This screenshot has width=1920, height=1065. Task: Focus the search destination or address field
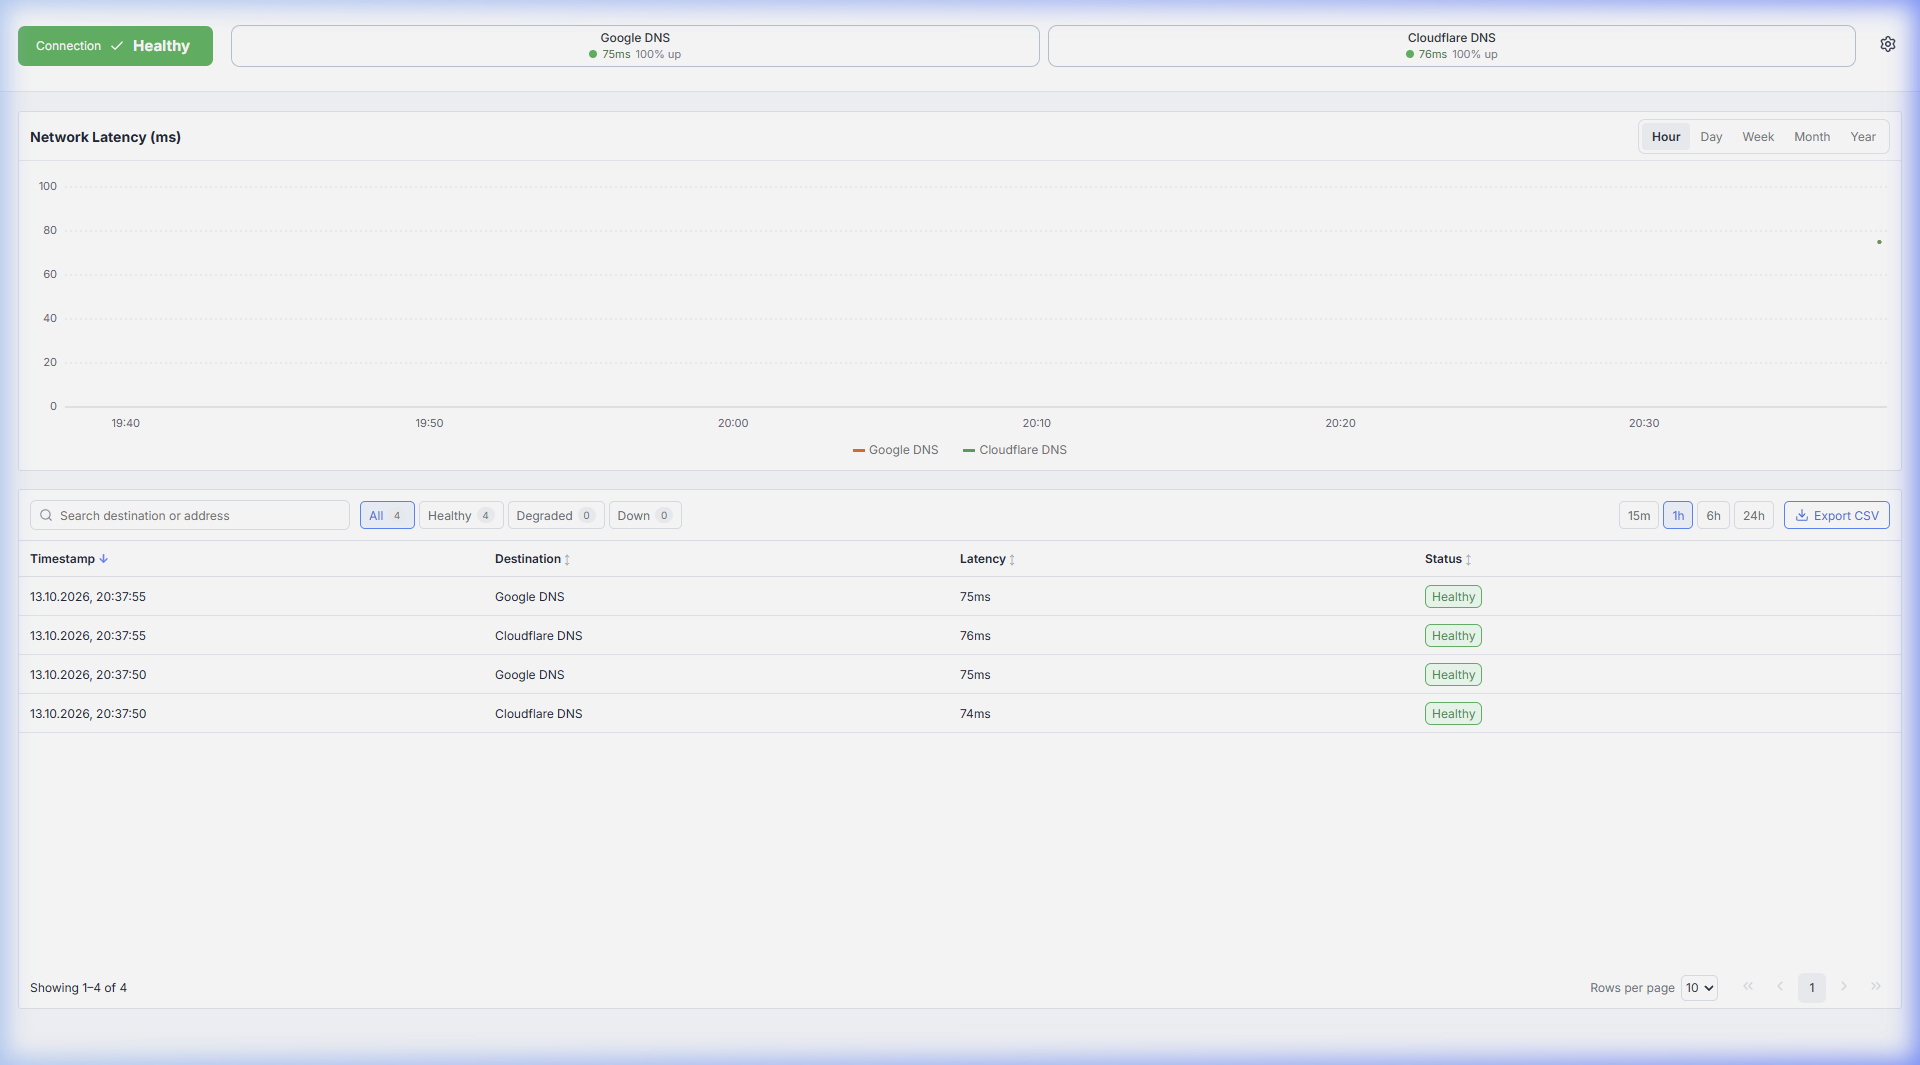[x=190, y=516]
